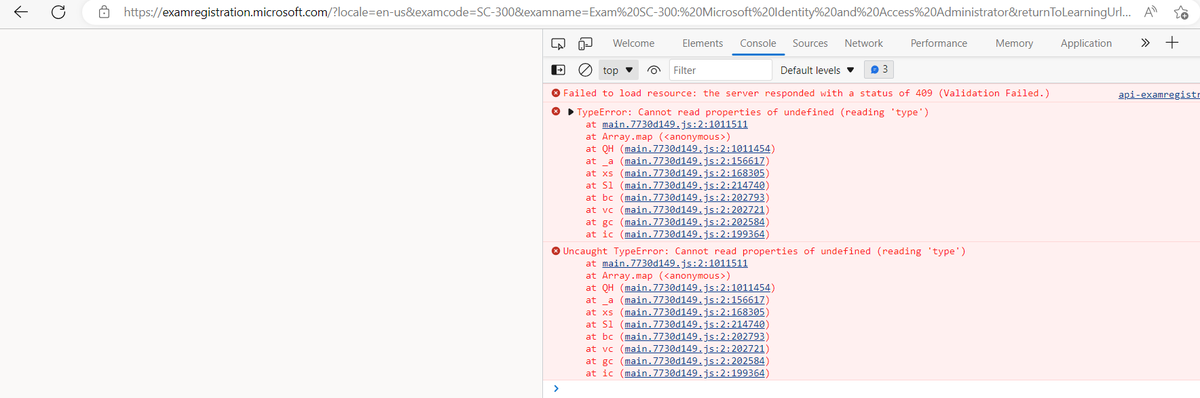Open the Application tab

(x=1086, y=43)
